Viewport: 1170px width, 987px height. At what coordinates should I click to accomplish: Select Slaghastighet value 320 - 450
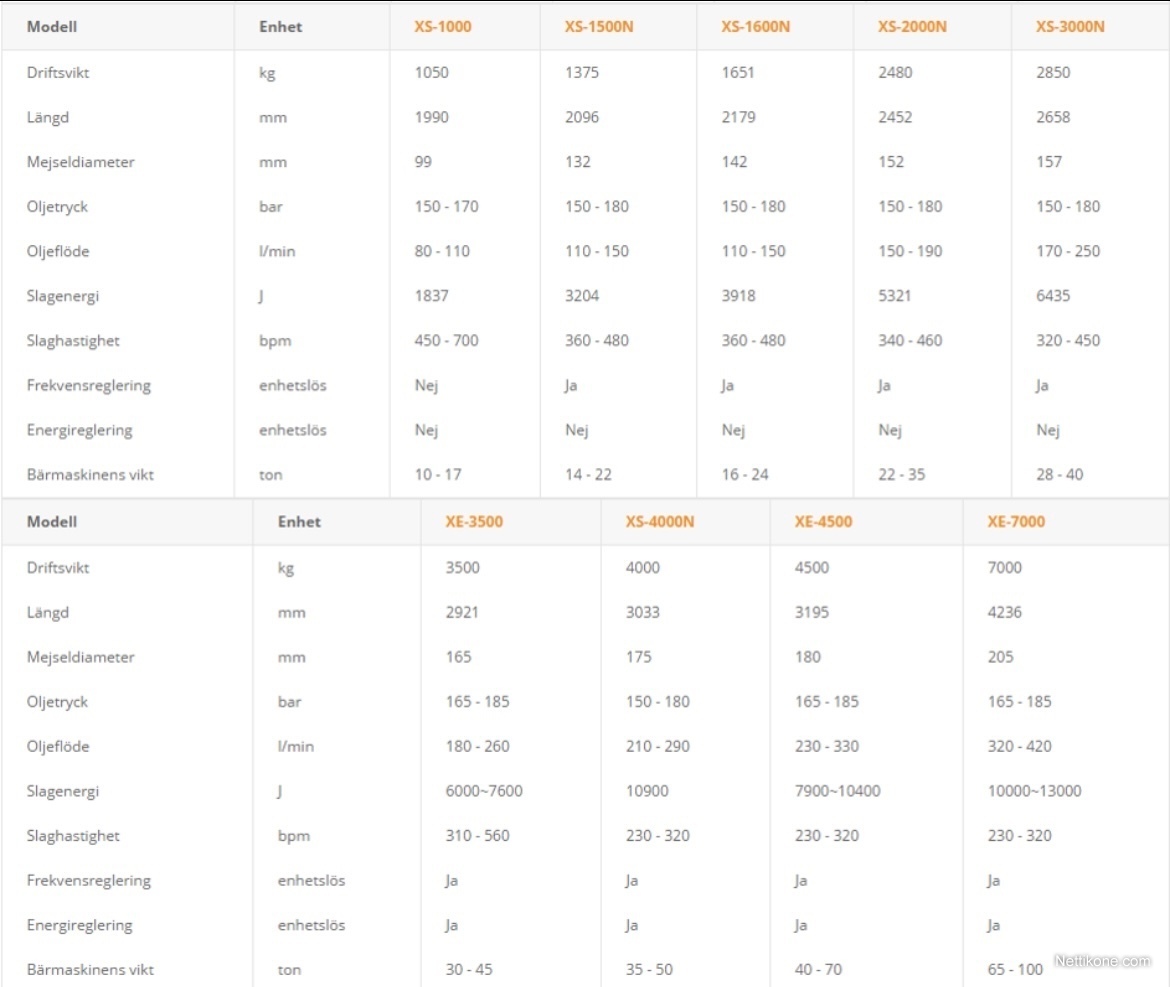[x=1068, y=341]
